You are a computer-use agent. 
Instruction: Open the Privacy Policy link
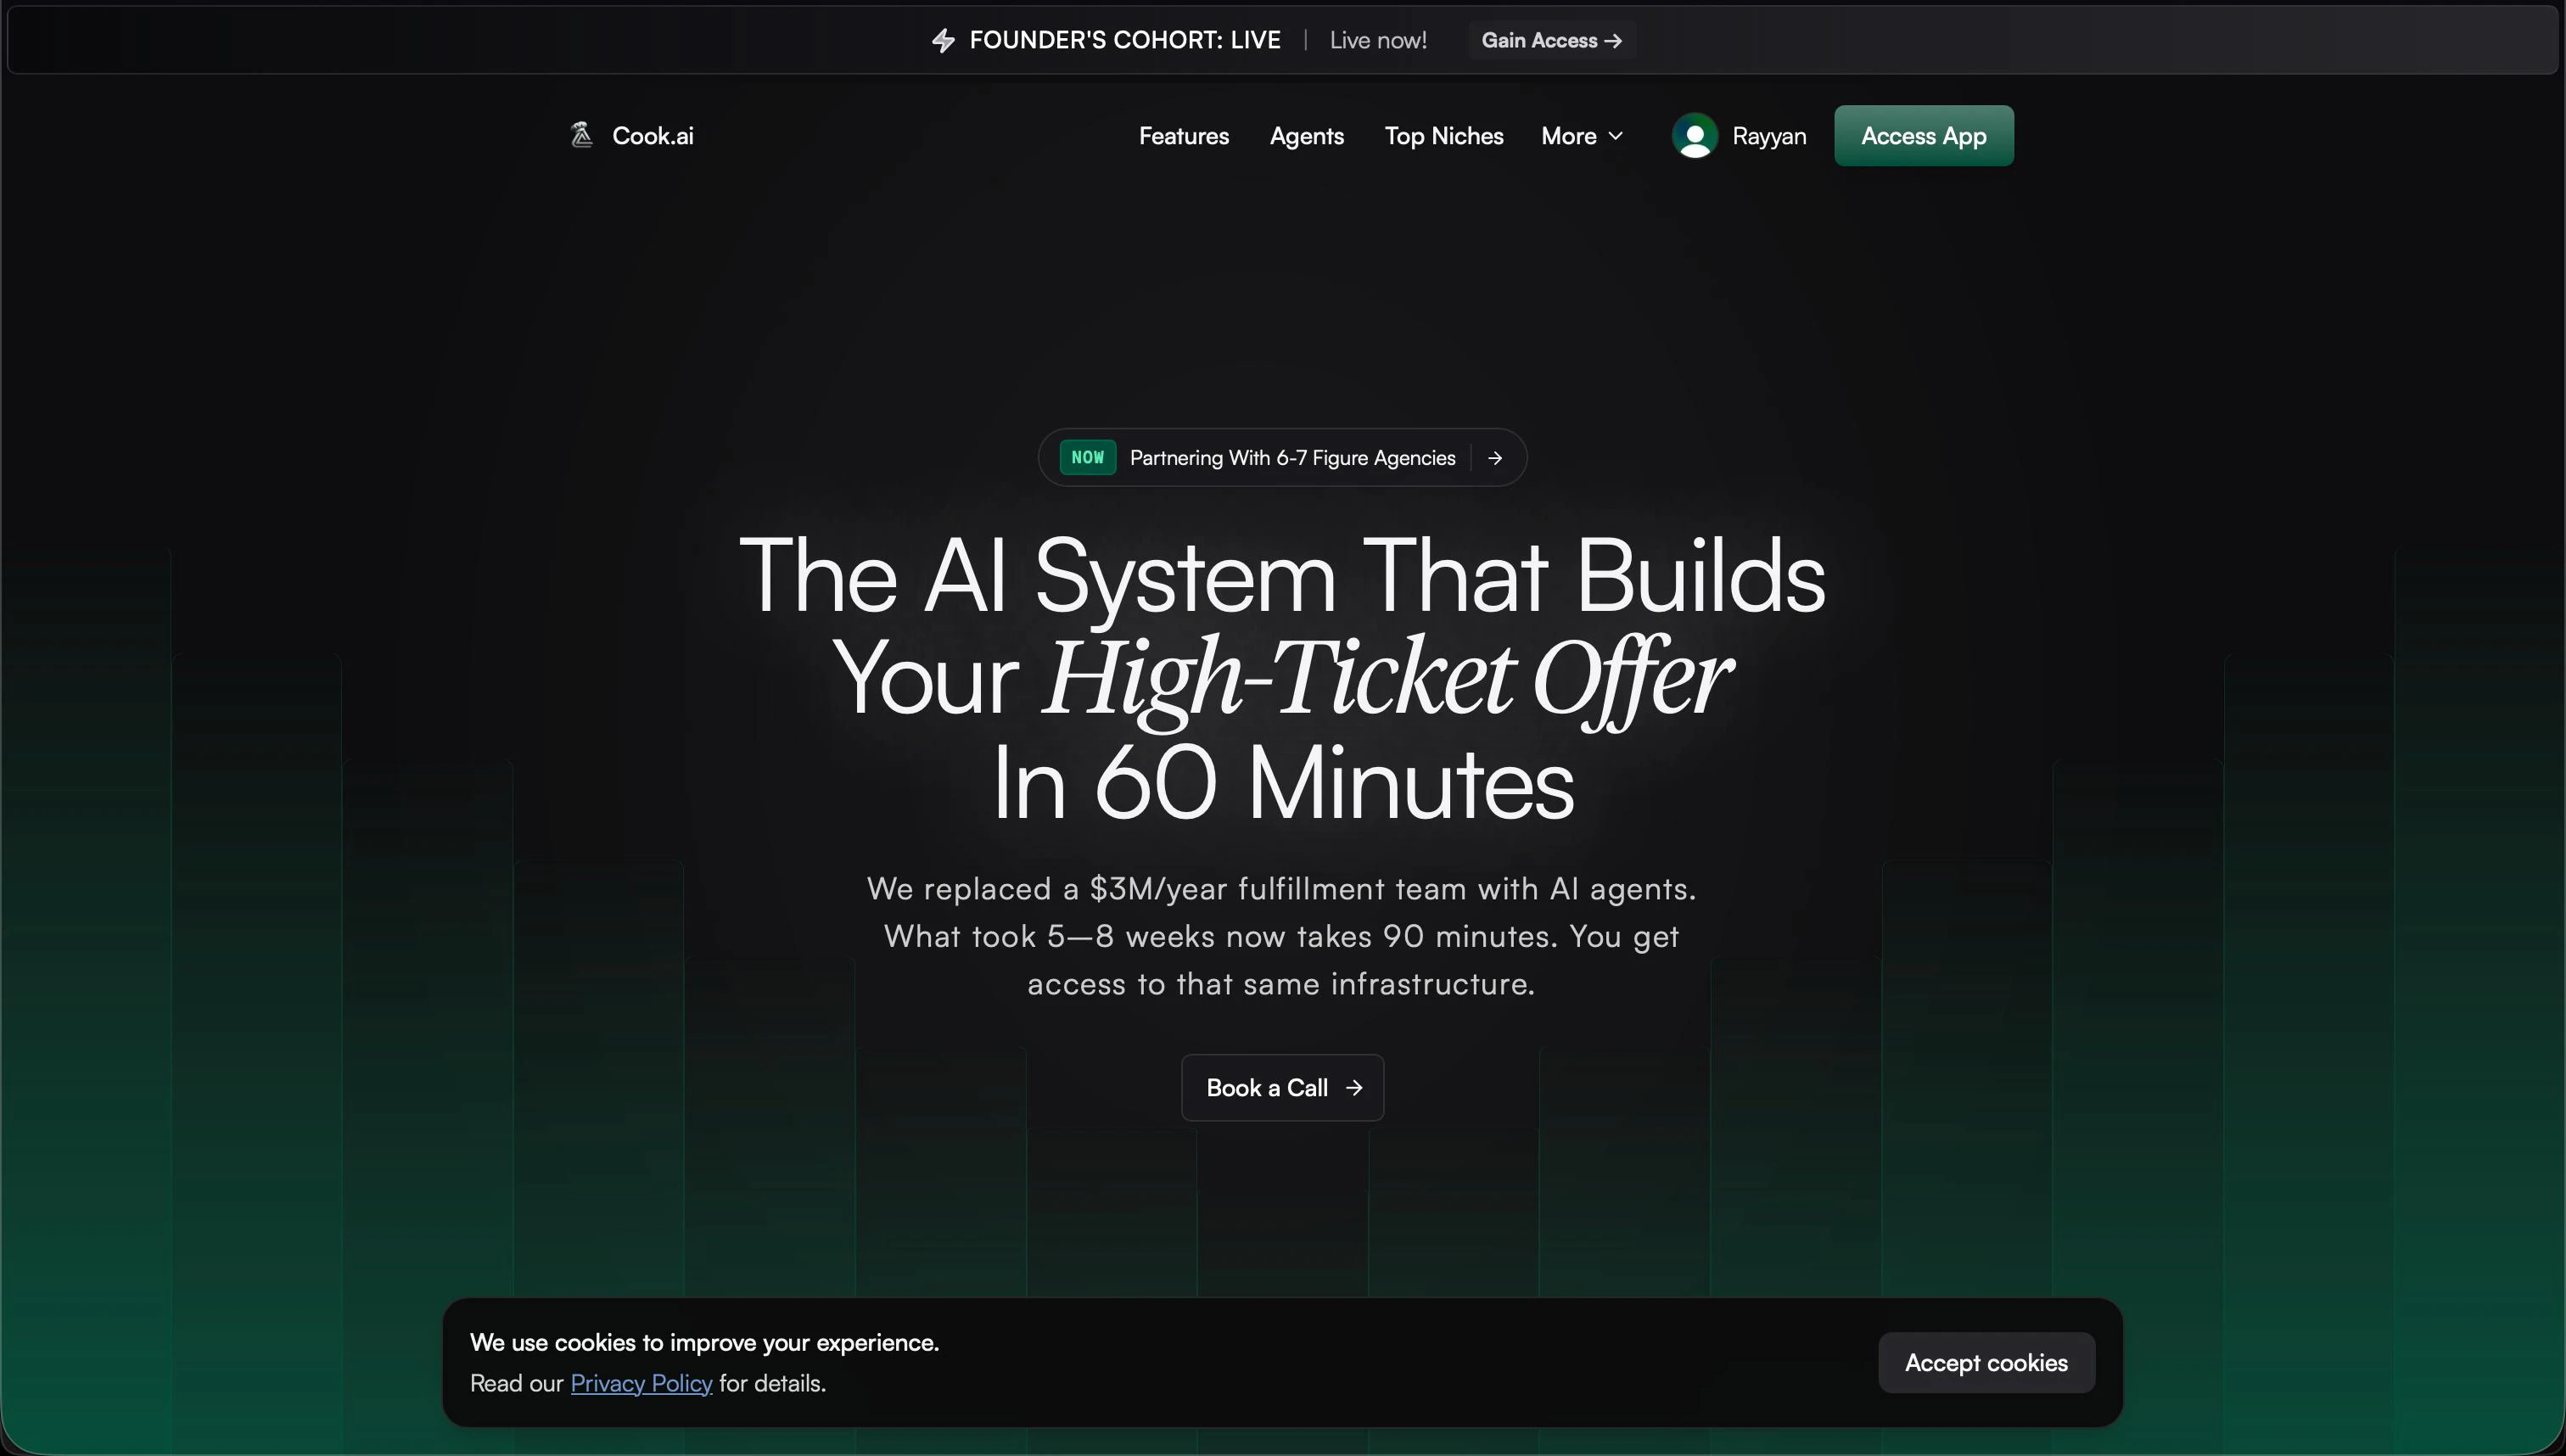(641, 1384)
